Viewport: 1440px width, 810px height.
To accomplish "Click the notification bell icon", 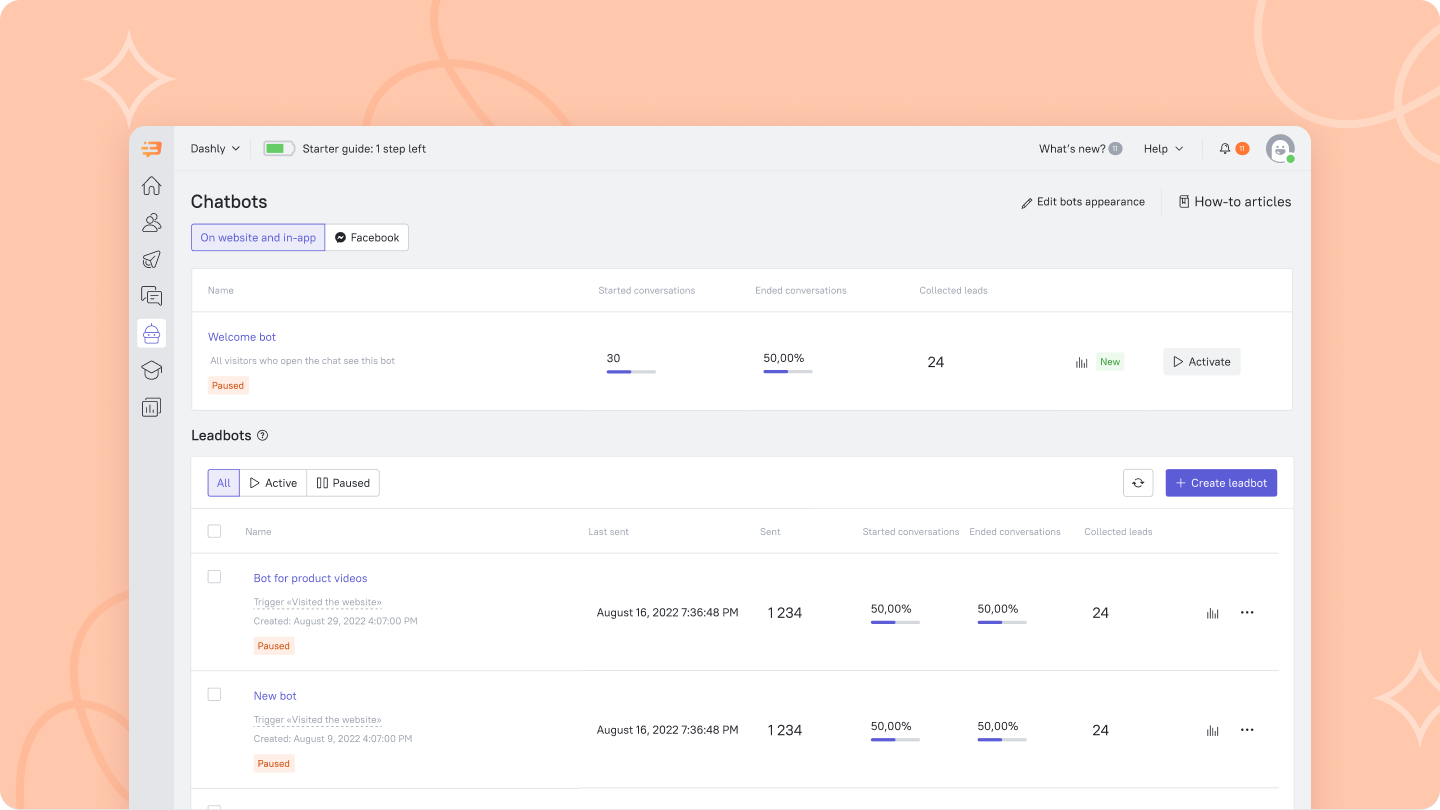I will [1224, 148].
